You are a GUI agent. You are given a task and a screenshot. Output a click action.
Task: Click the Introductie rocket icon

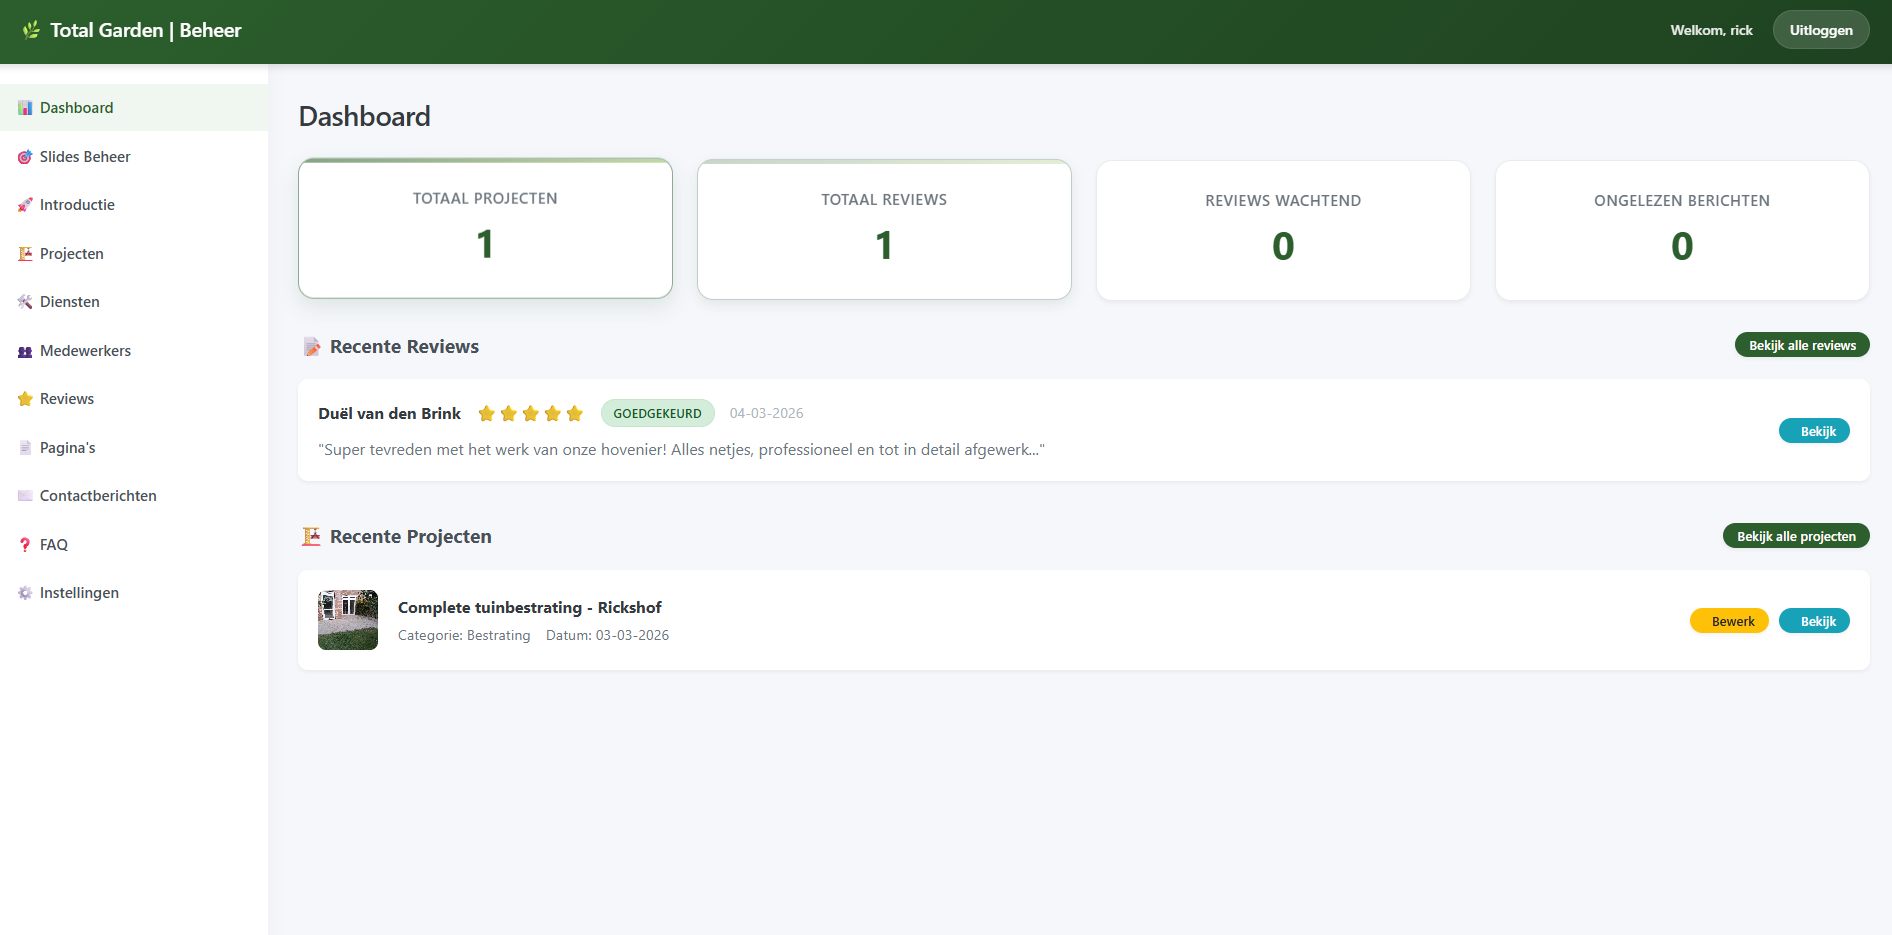25,205
